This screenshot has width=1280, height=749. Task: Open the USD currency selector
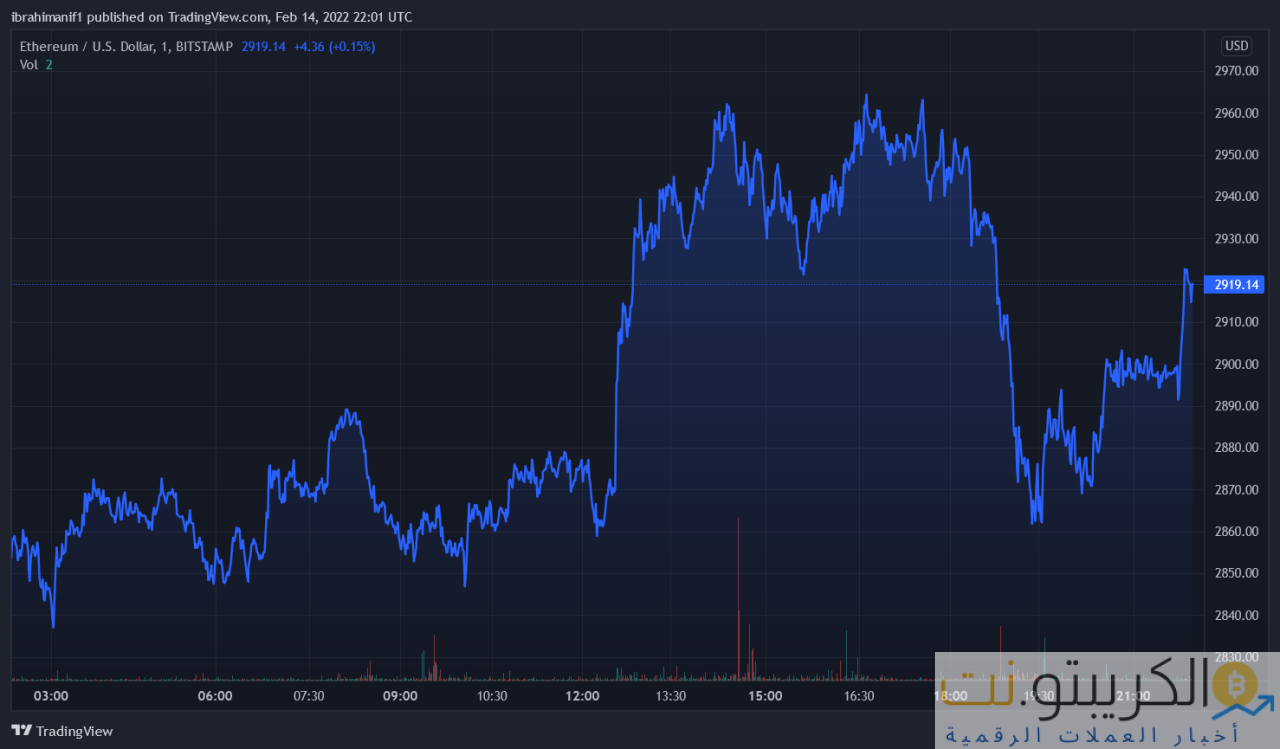(1237, 46)
